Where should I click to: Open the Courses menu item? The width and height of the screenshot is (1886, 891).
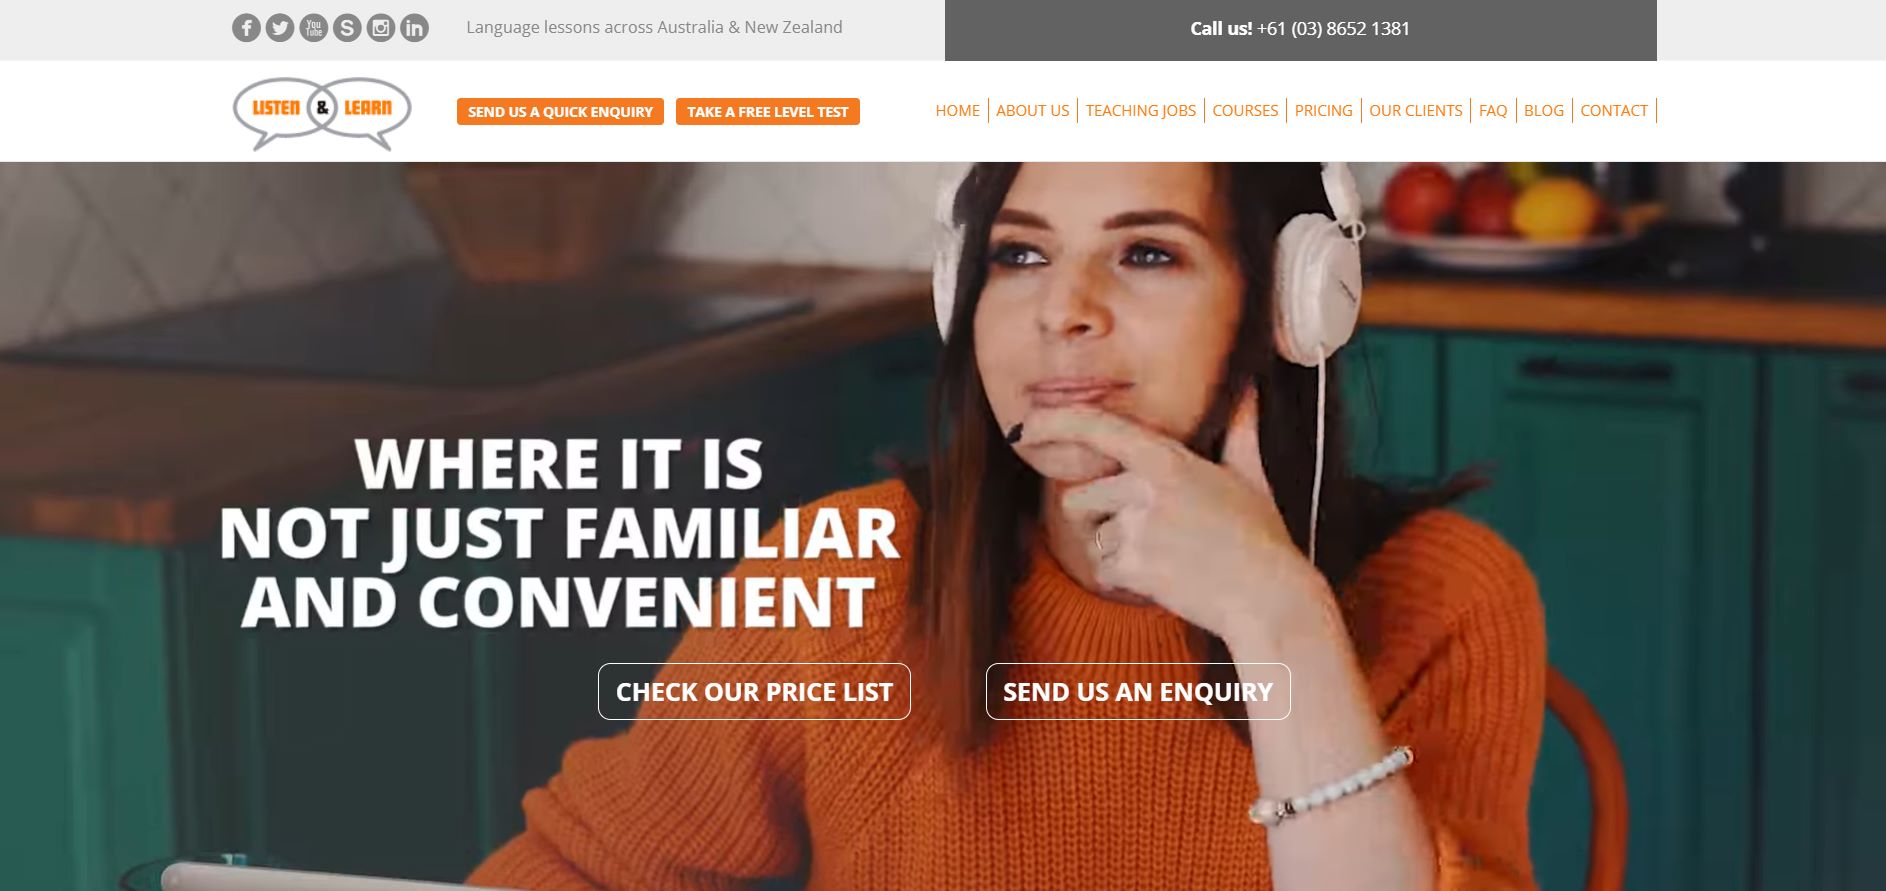coord(1245,111)
